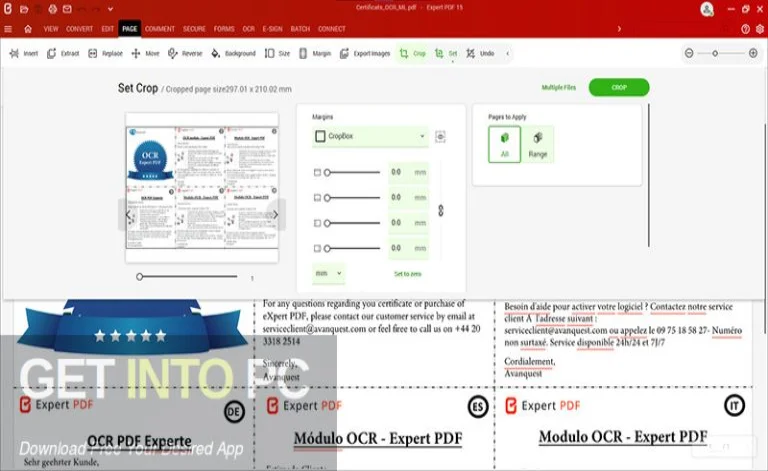768x471 pixels.
Task: Click the zoom level slider
Action: pyautogui.click(x=721, y=53)
